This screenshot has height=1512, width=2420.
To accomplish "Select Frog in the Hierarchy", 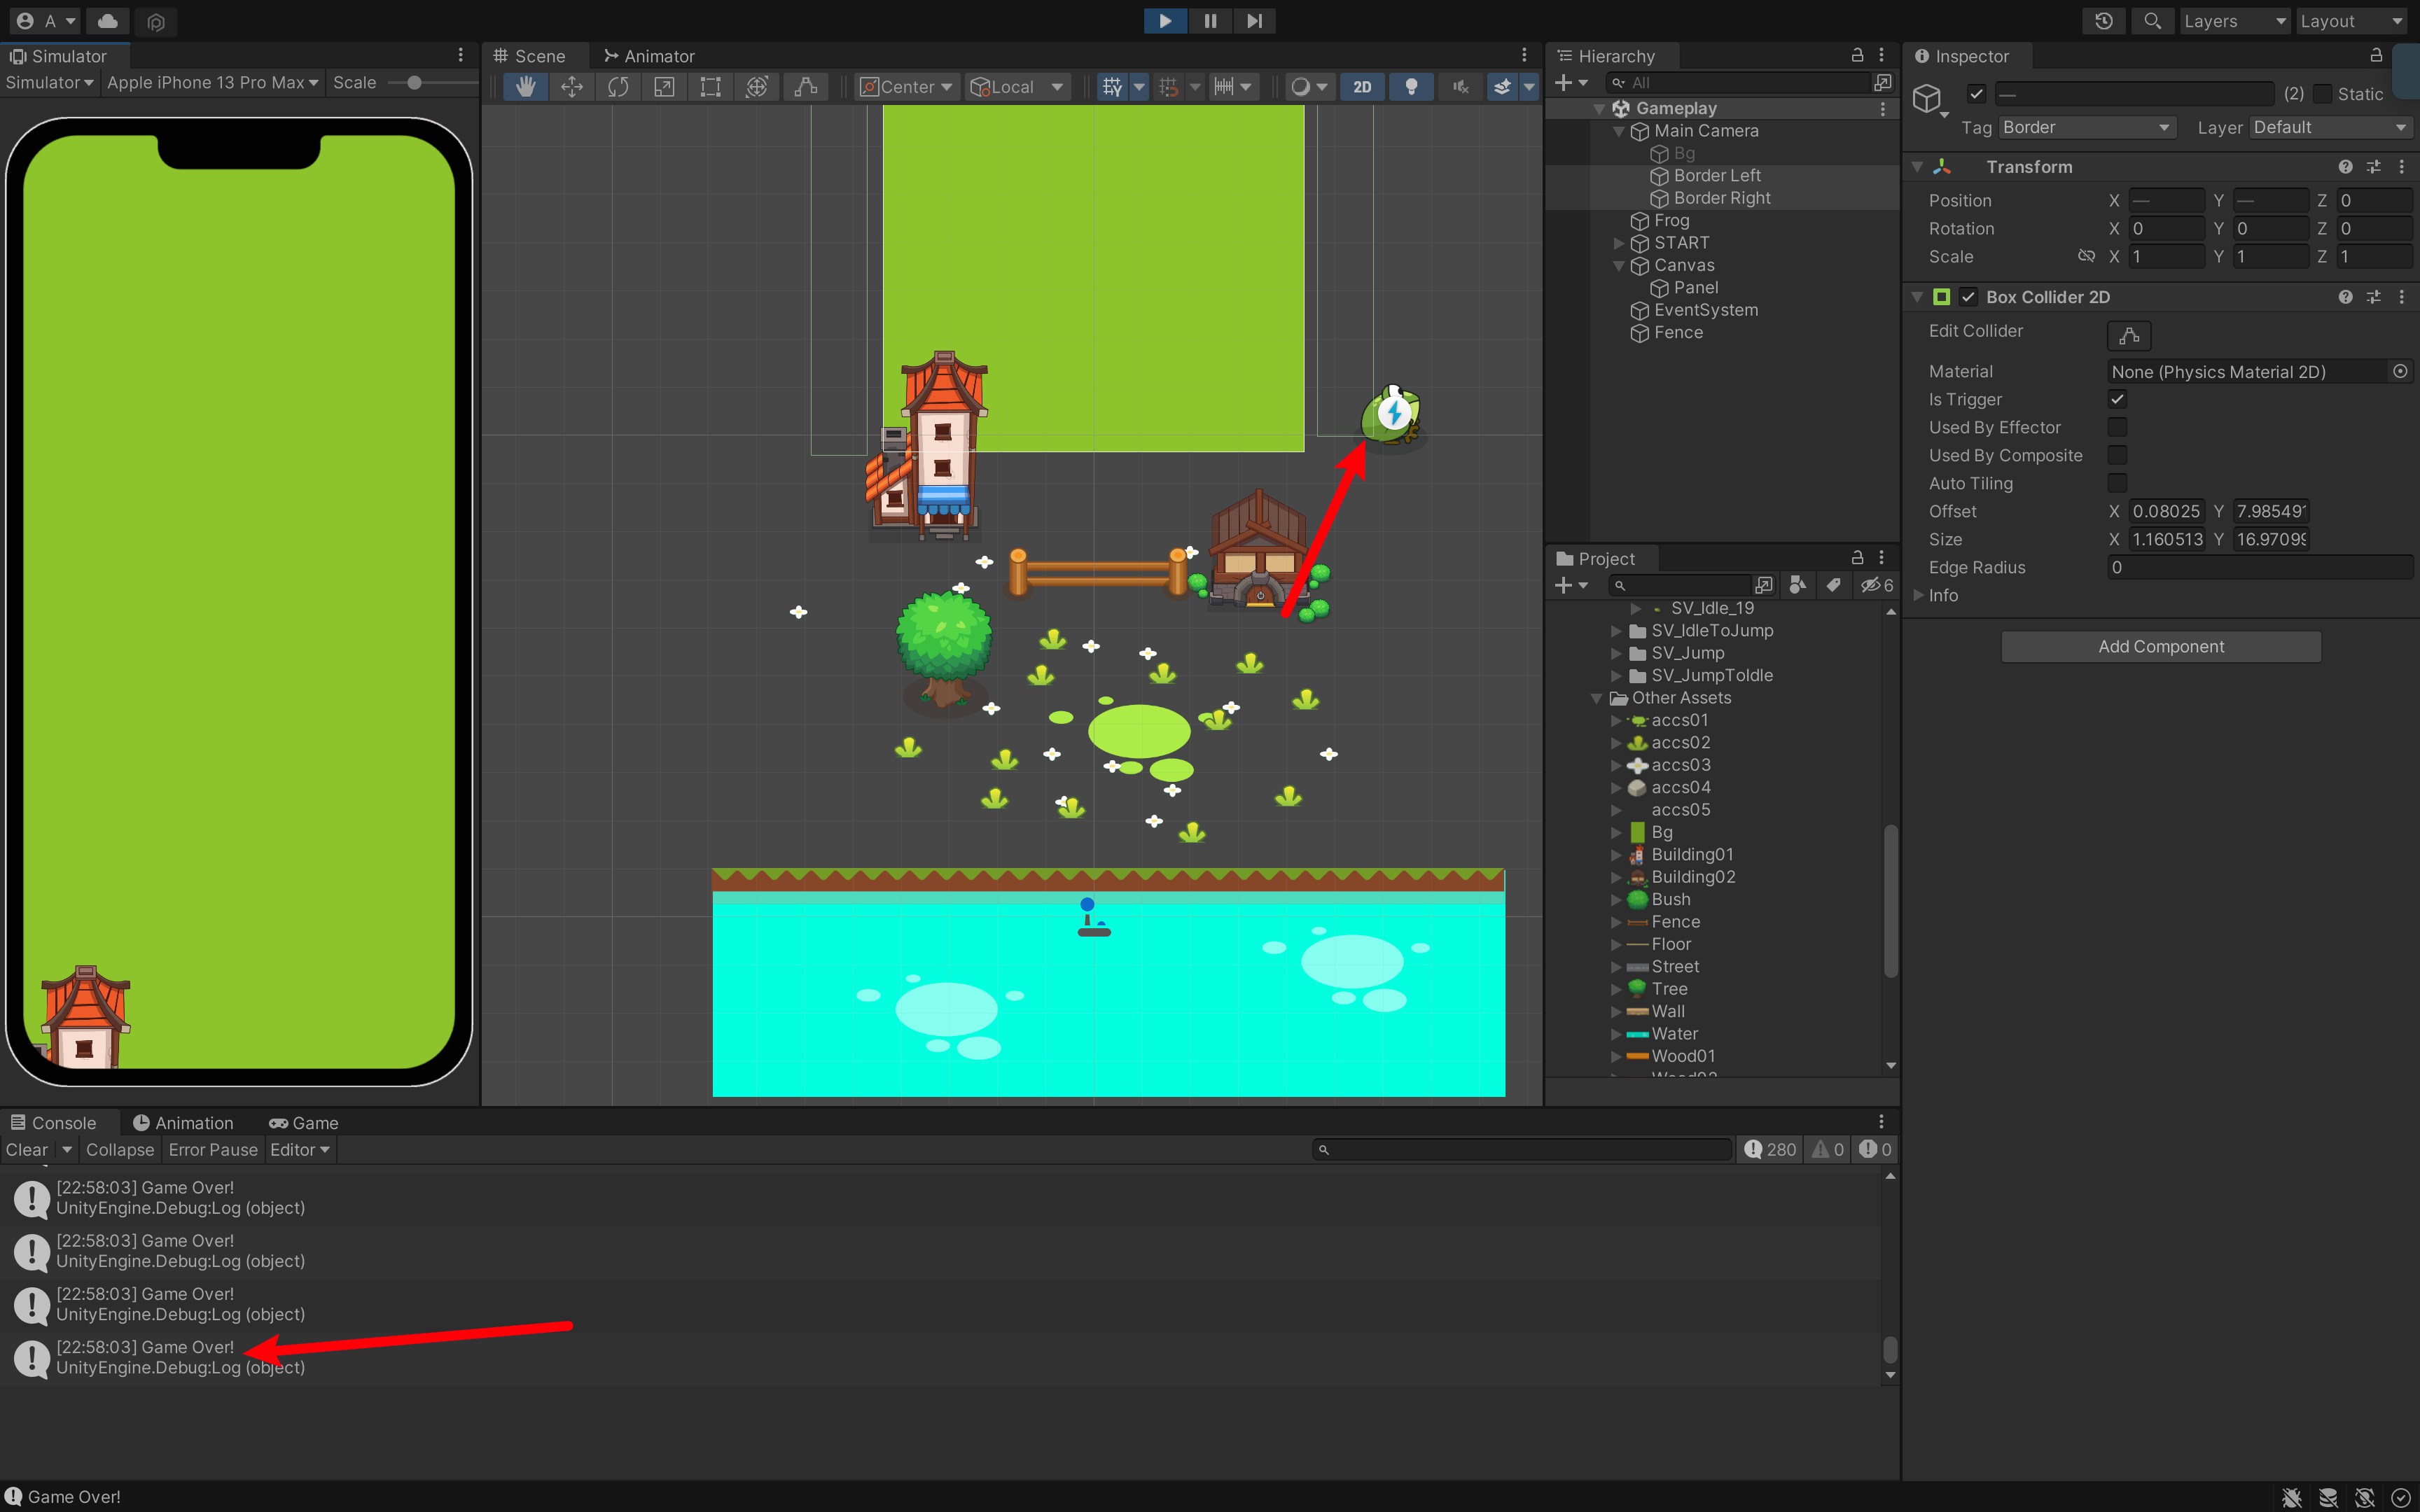I will (1671, 220).
